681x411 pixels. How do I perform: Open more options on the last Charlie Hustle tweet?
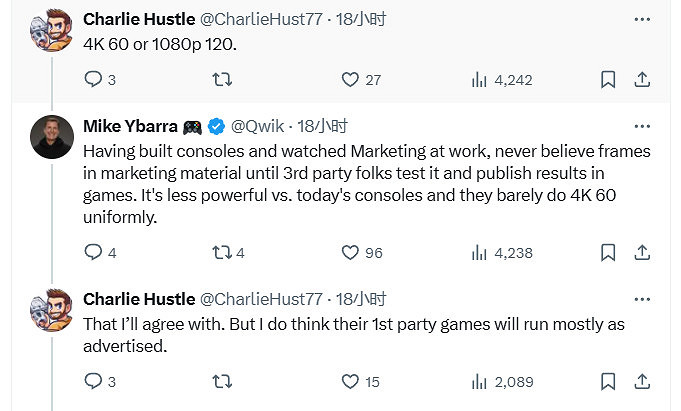(x=642, y=299)
